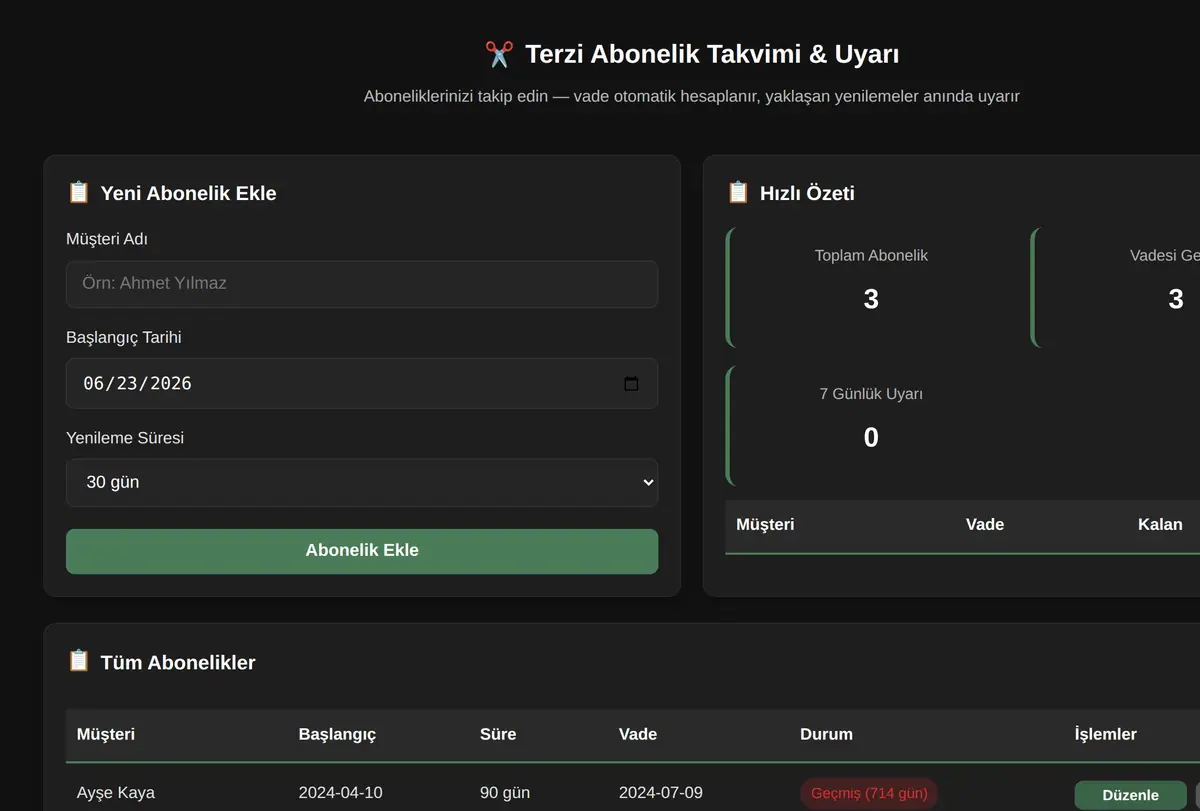Screen dimensions: 1200x811
Task: Open the calendar picker in Başlangıç Tarihi
Action: [x=631, y=384]
